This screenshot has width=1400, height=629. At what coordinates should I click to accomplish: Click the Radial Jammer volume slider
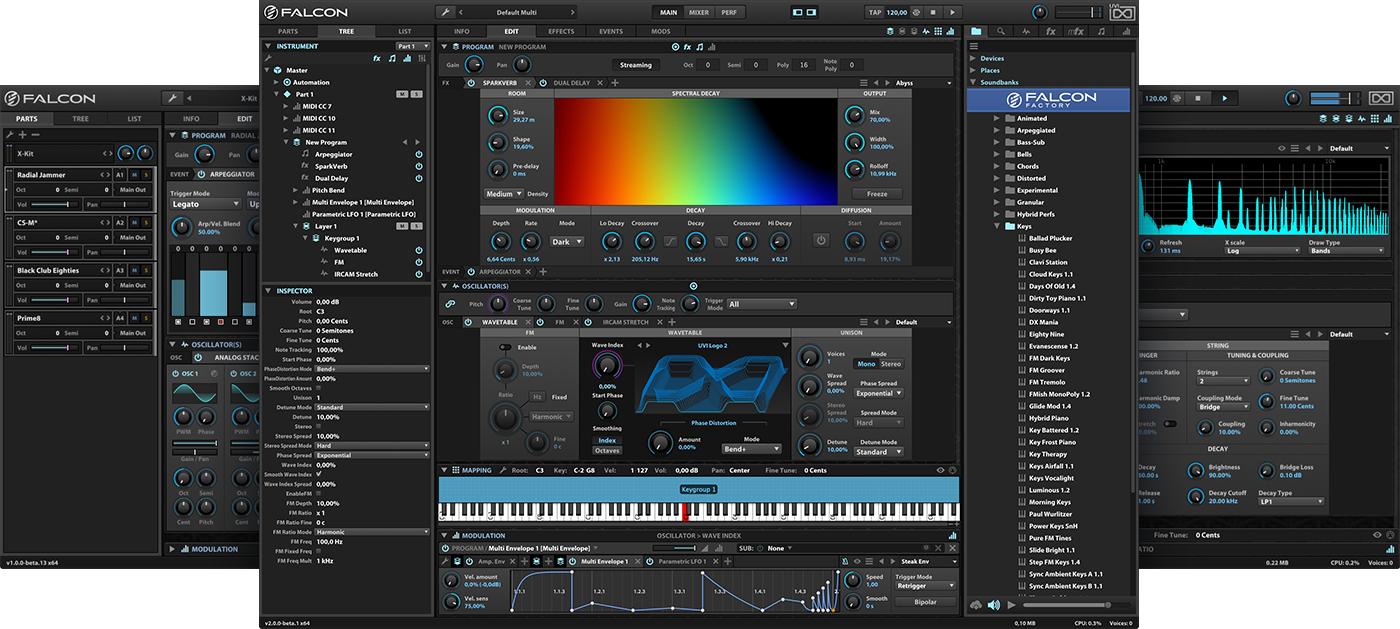click(x=54, y=203)
